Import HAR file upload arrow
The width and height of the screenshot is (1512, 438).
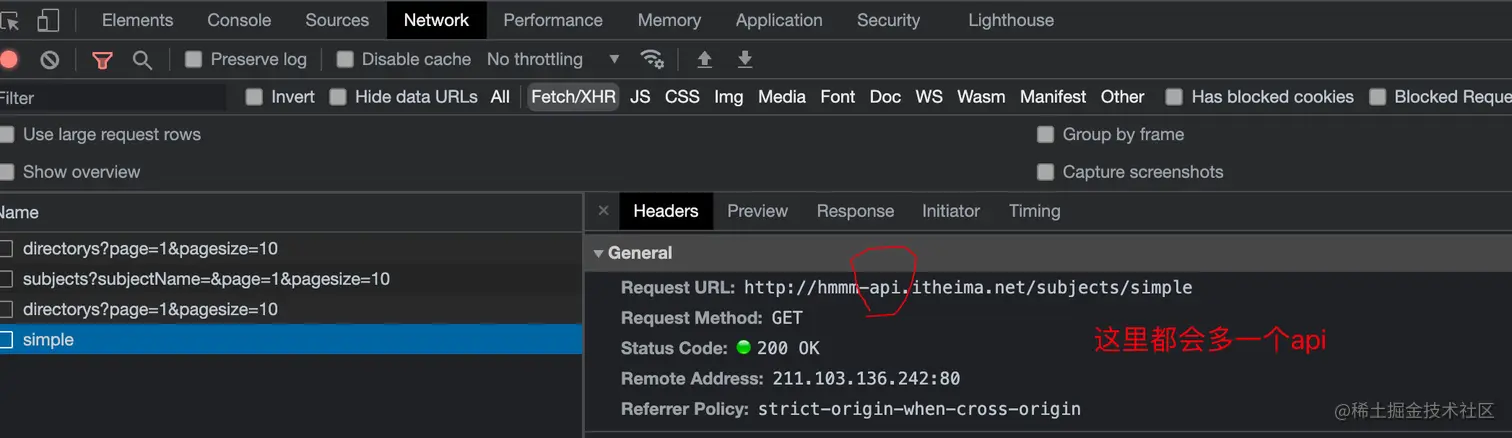tap(704, 60)
